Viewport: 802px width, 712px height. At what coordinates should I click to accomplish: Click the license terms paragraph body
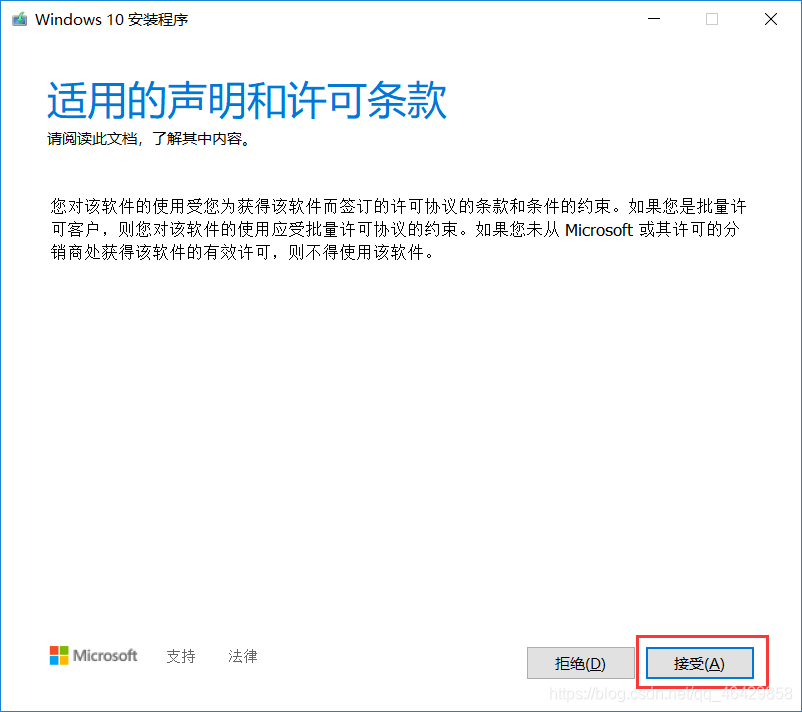pos(398,229)
